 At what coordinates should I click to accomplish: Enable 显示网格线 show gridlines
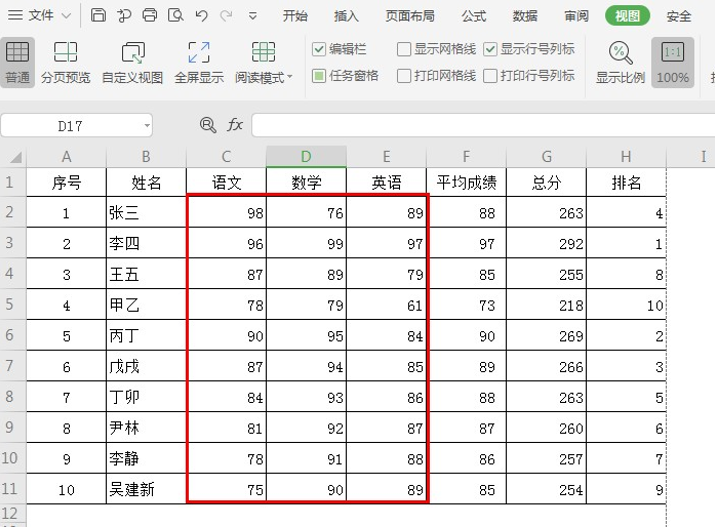[x=404, y=49]
